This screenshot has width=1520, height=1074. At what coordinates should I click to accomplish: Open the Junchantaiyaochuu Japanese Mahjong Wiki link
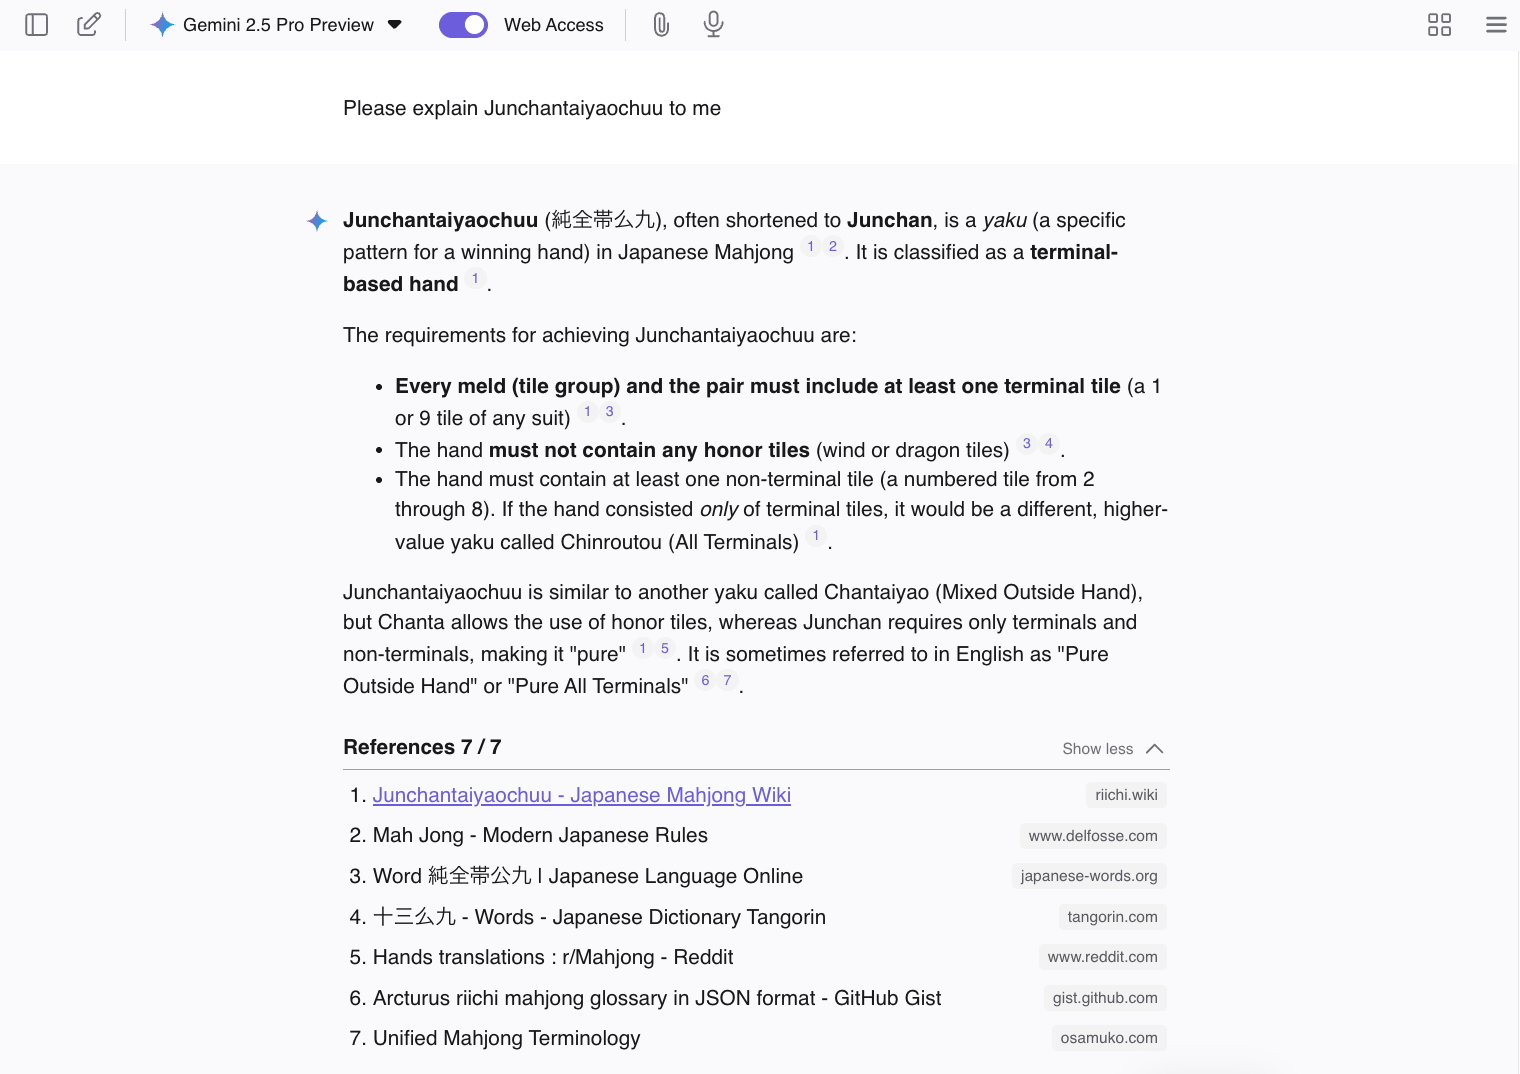click(581, 795)
